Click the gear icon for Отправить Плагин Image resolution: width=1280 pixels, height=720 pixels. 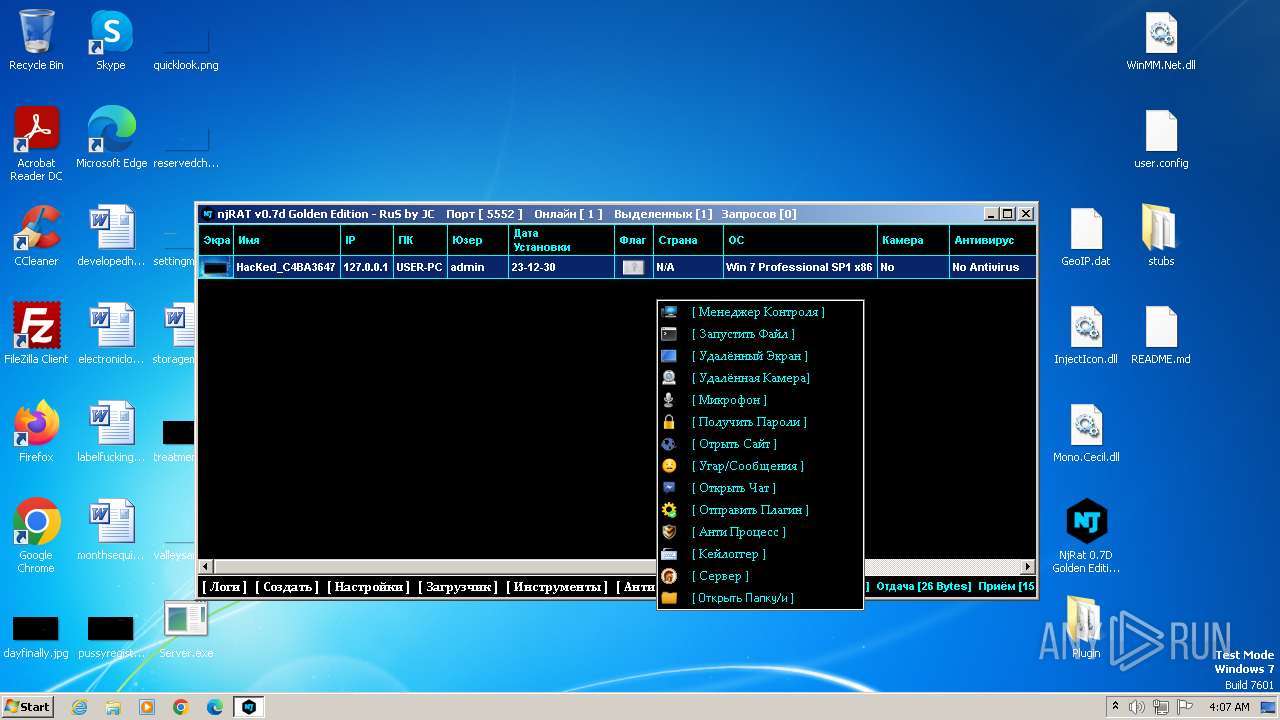click(669, 510)
